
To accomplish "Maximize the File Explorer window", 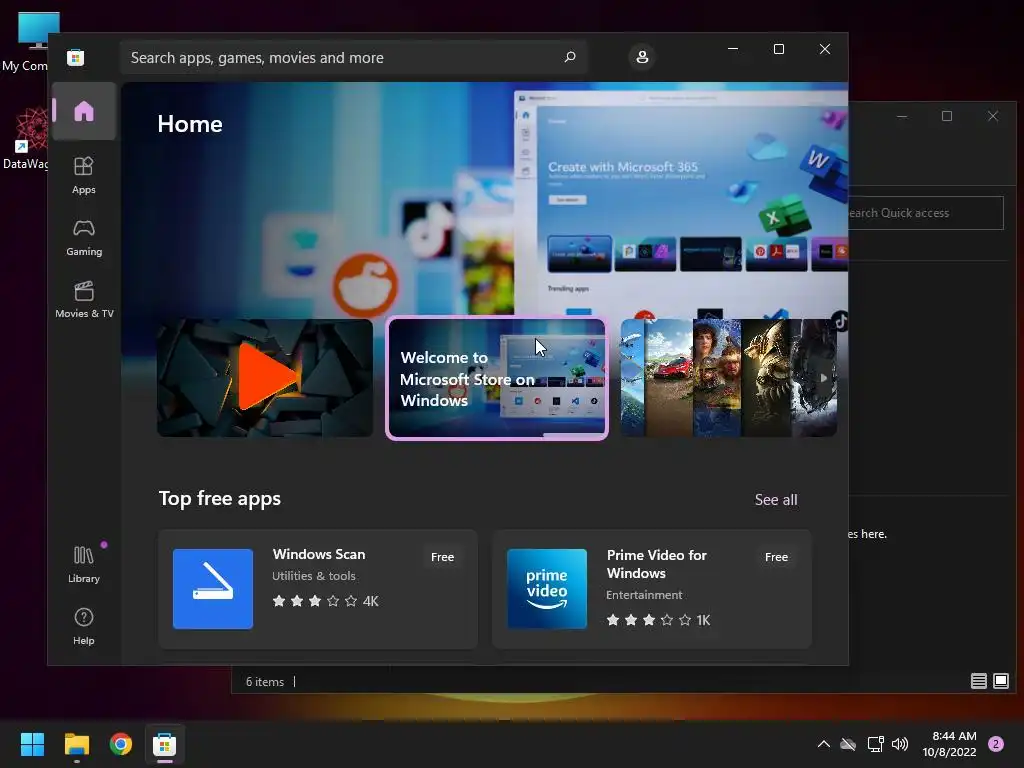I will click(947, 116).
